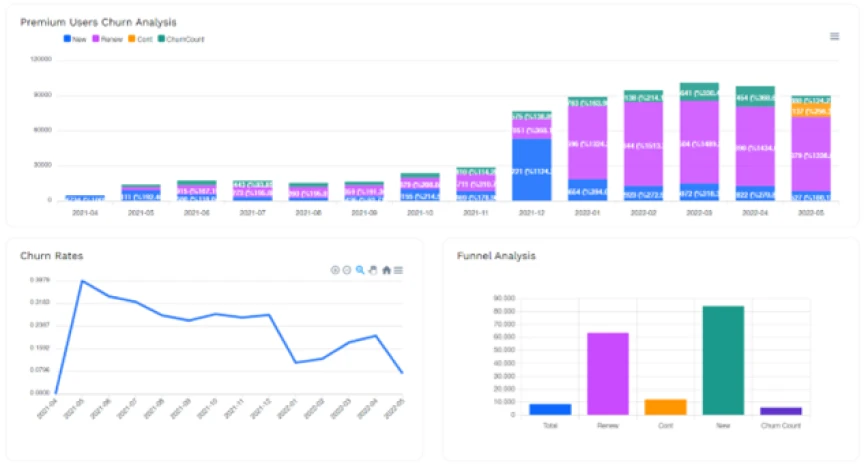The height and width of the screenshot is (465, 868).
Task: Click the purple Renew bar in Funnel Analysis
Action: pos(608,374)
